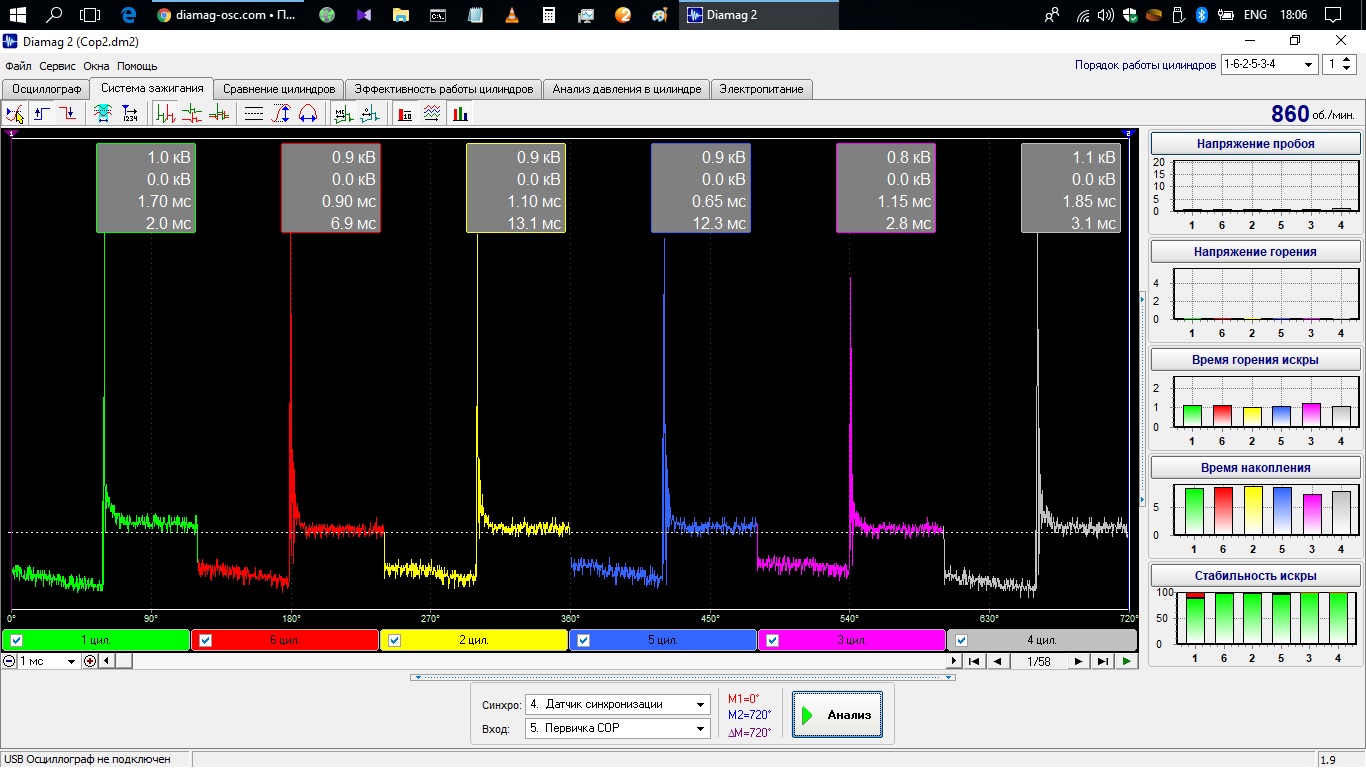
Task: Go to the next frame
Action: pyautogui.click(x=1078, y=661)
